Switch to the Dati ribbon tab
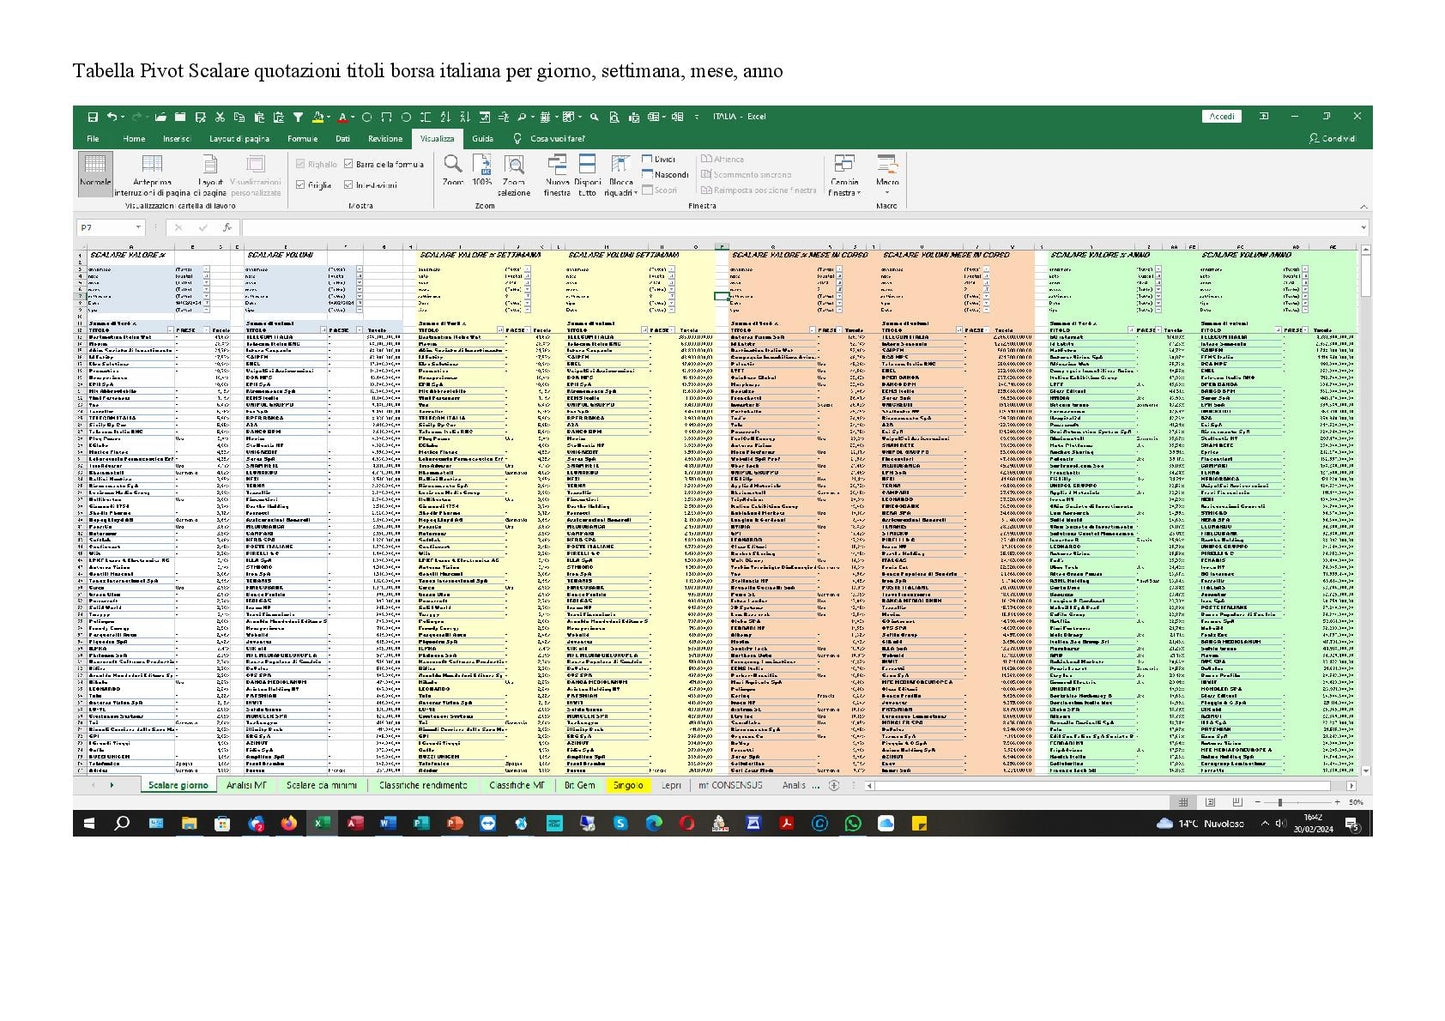Image resolution: width=1445 pixels, height=1021 pixels. coord(343,139)
